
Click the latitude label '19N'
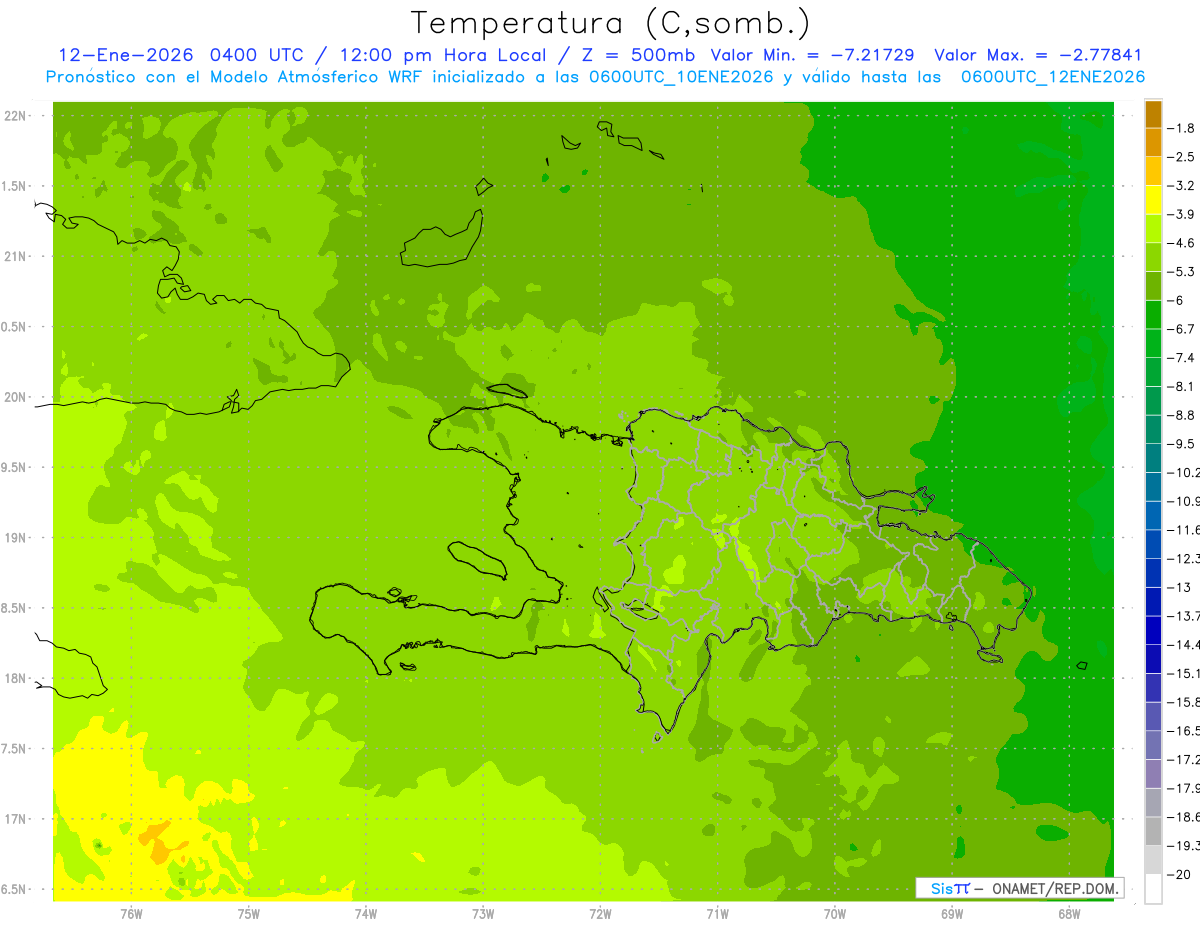coord(14,537)
